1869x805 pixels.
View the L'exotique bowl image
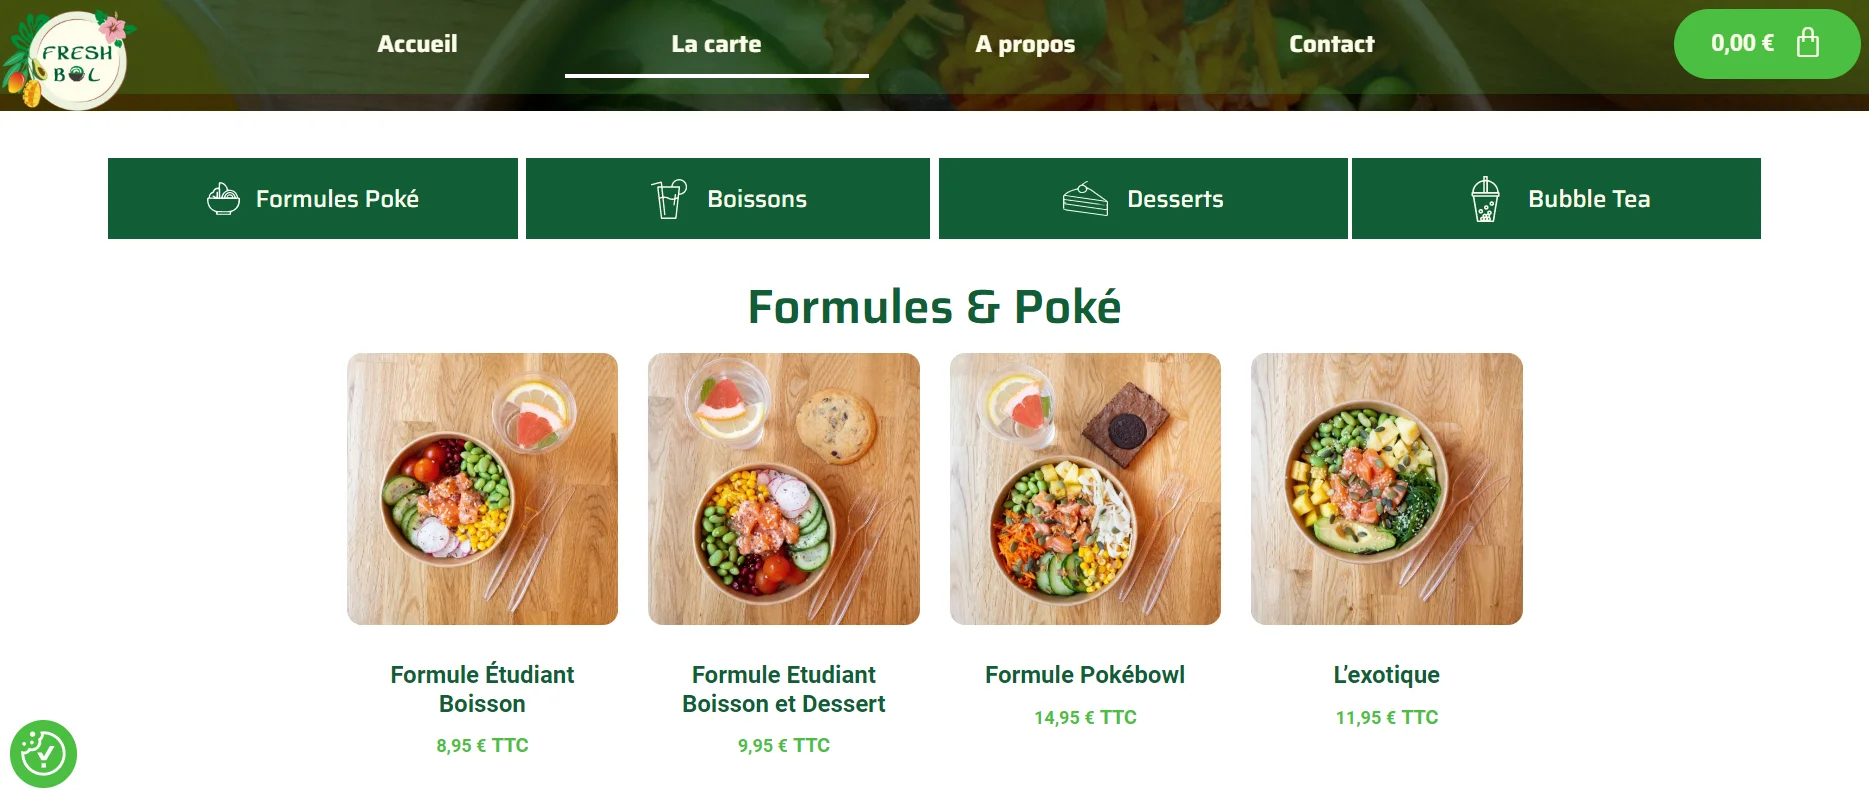point(1387,489)
